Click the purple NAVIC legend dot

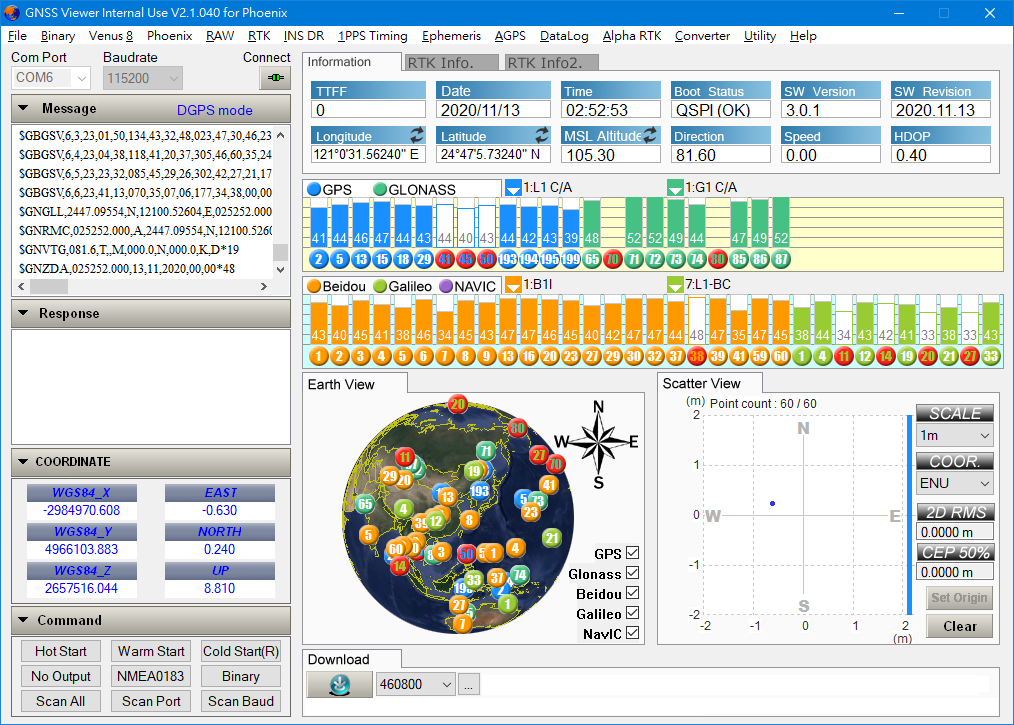click(446, 286)
